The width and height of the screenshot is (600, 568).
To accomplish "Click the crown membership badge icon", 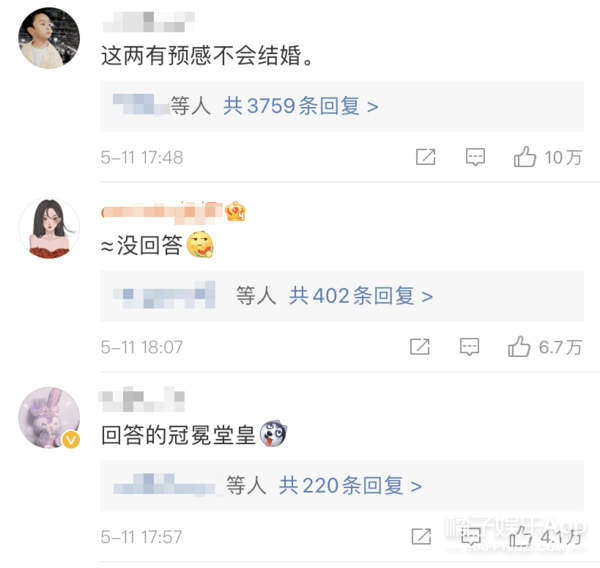I will point(235,211).
